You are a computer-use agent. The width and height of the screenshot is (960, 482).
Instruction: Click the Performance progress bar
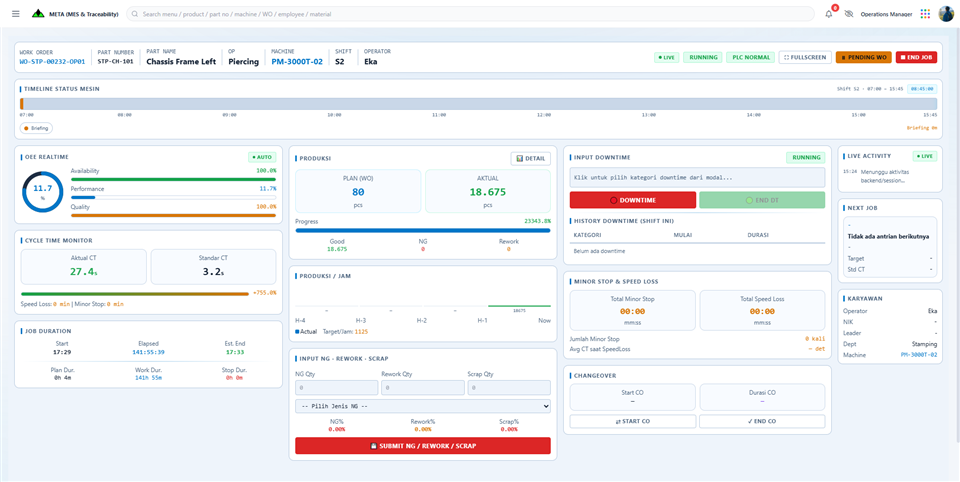[x=173, y=197]
